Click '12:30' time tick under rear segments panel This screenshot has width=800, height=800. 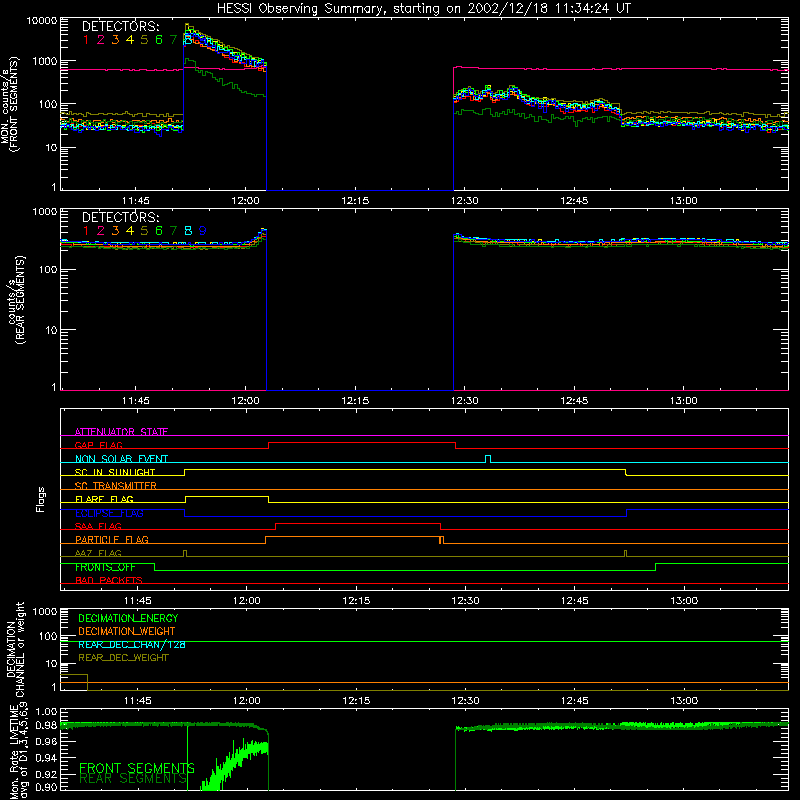pyautogui.click(x=465, y=401)
